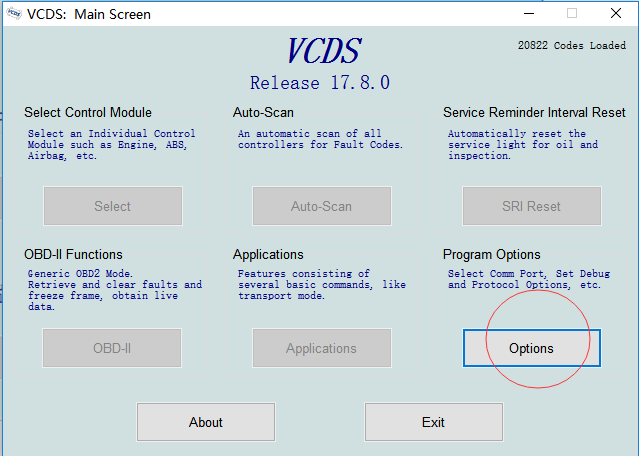639x456 pixels.
Task: Click 'Service Reminder Interval Reset' heading
Action: (534, 112)
